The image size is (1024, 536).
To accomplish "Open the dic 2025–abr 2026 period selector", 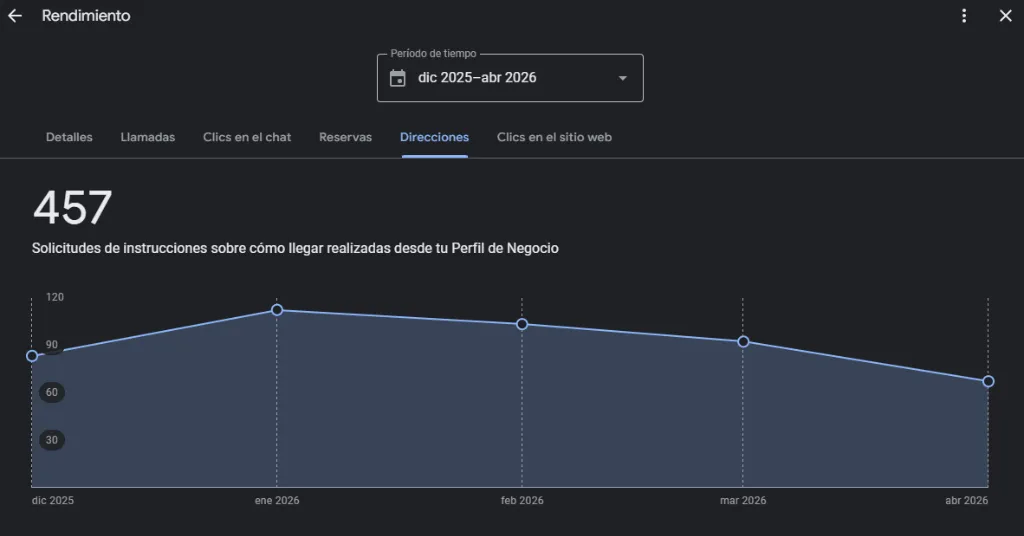I will point(510,78).
